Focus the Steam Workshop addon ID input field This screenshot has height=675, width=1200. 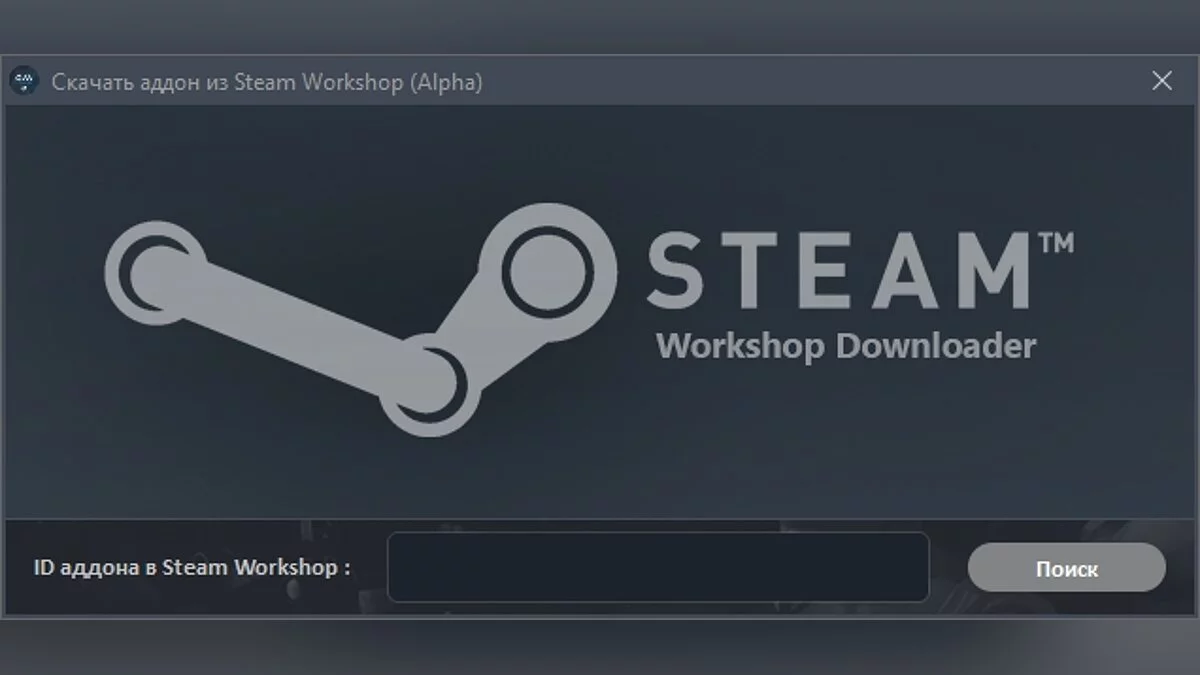pyautogui.click(x=658, y=567)
